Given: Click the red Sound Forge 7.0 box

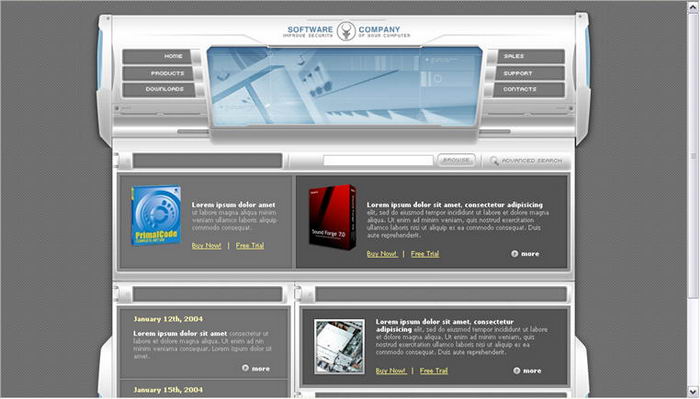Looking at the screenshot, I should (333, 217).
